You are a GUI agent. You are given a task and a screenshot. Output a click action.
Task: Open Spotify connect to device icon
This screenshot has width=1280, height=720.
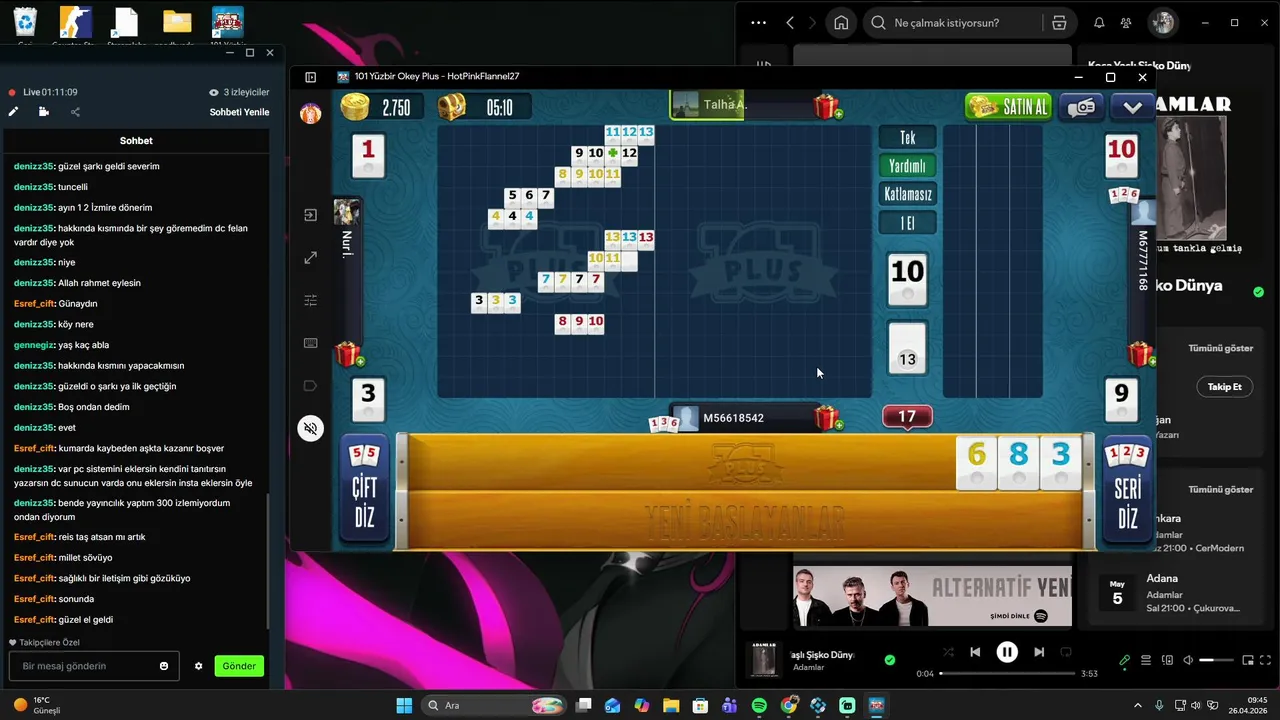pyautogui.click(x=1167, y=660)
